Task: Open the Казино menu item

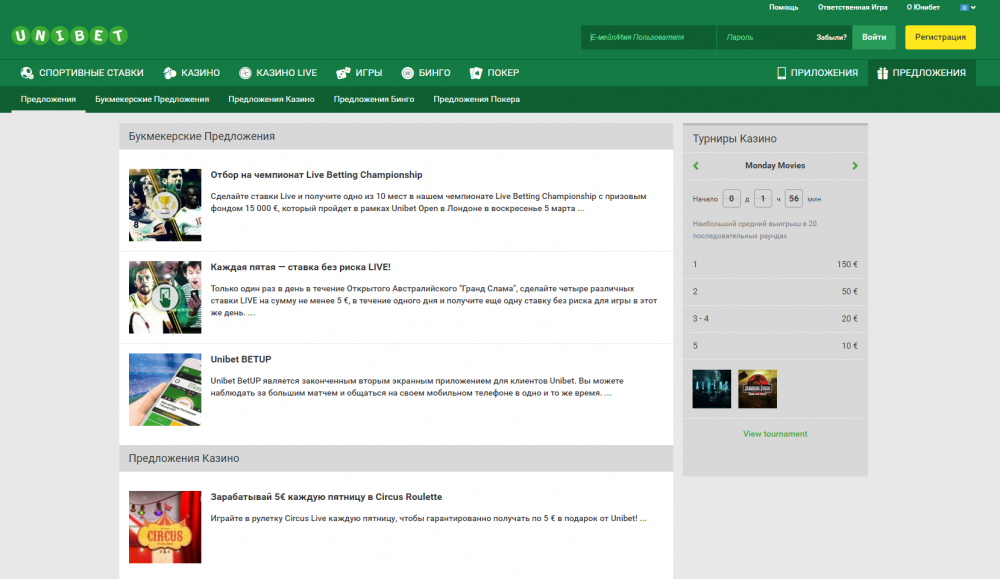Action: tap(200, 73)
